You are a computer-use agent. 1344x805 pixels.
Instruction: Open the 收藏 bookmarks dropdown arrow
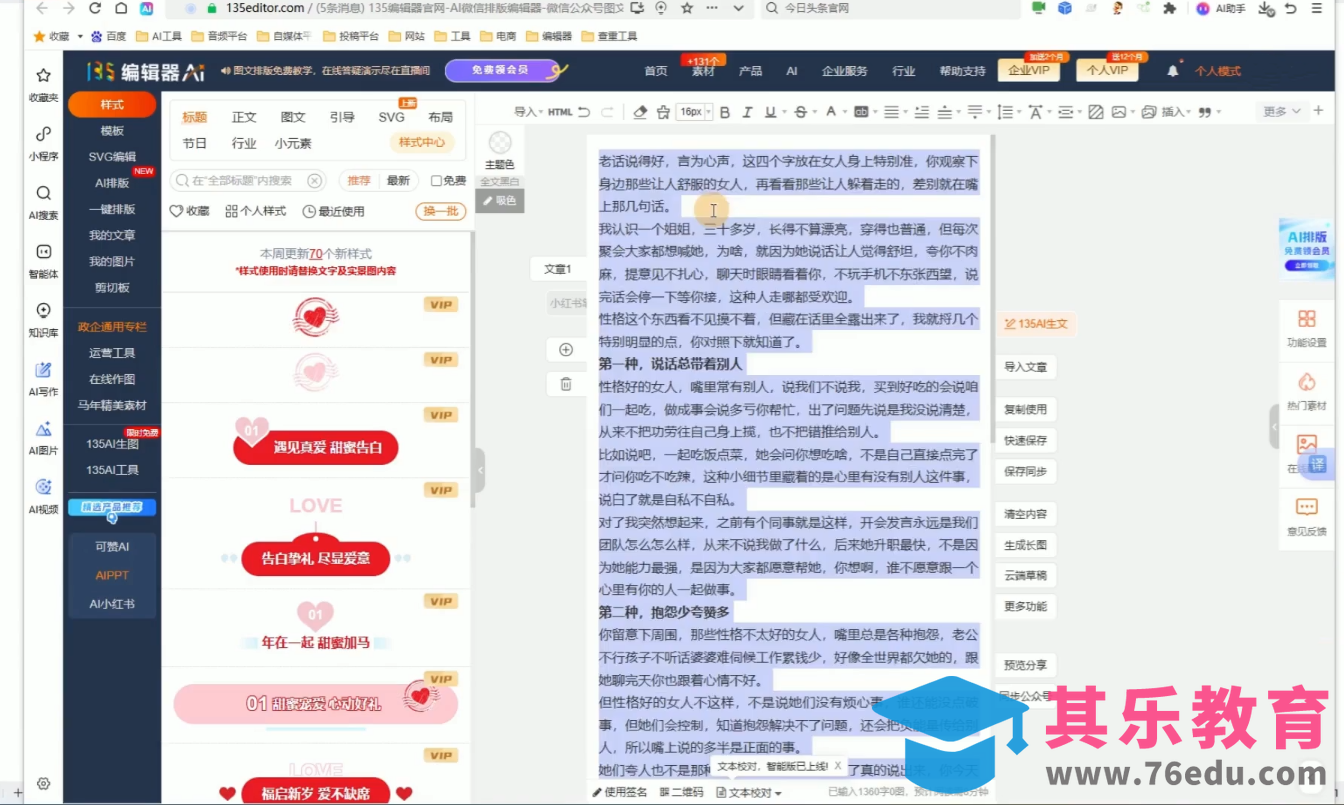(x=80, y=36)
